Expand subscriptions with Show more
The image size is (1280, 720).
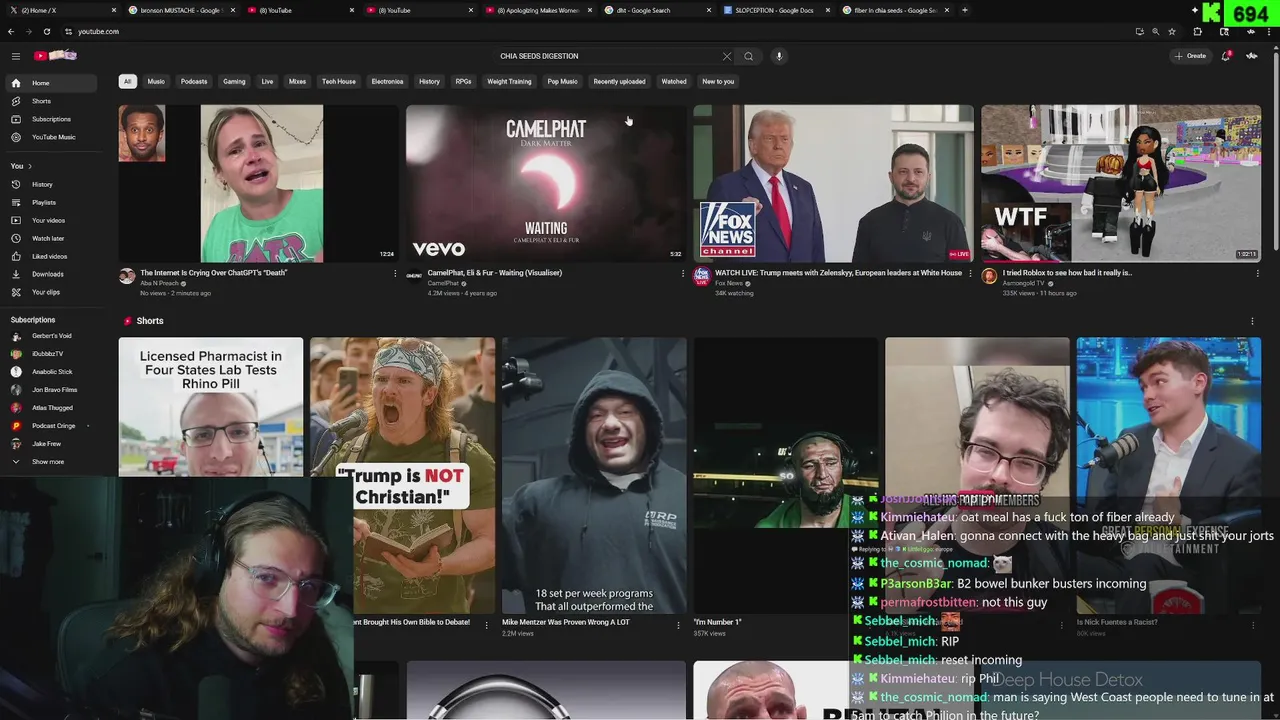click(47, 462)
